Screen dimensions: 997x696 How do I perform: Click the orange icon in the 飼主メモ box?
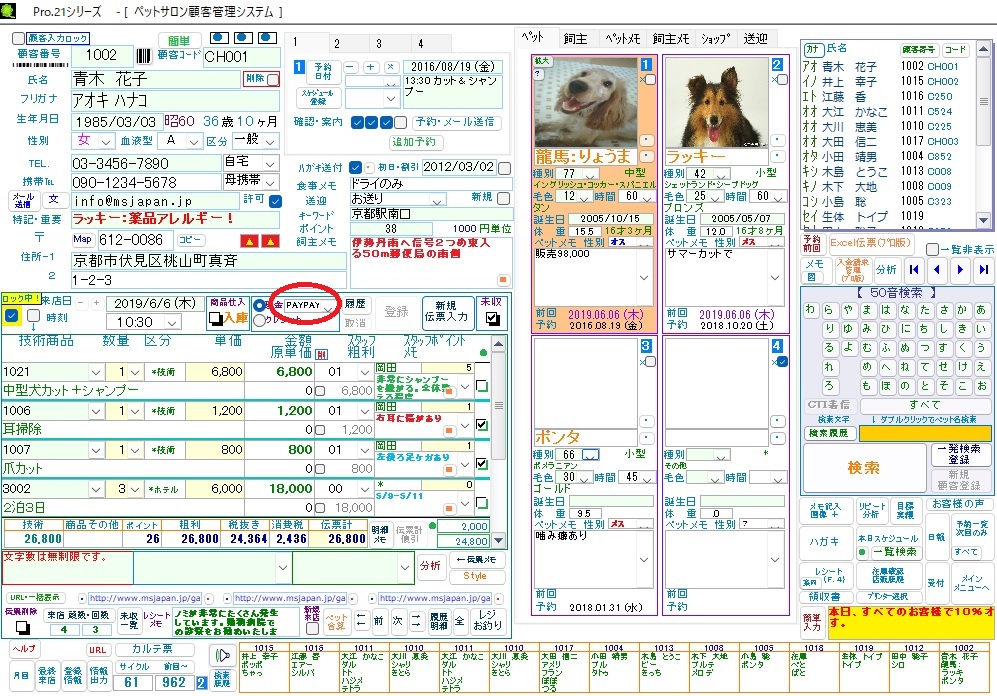[x=503, y=280]
